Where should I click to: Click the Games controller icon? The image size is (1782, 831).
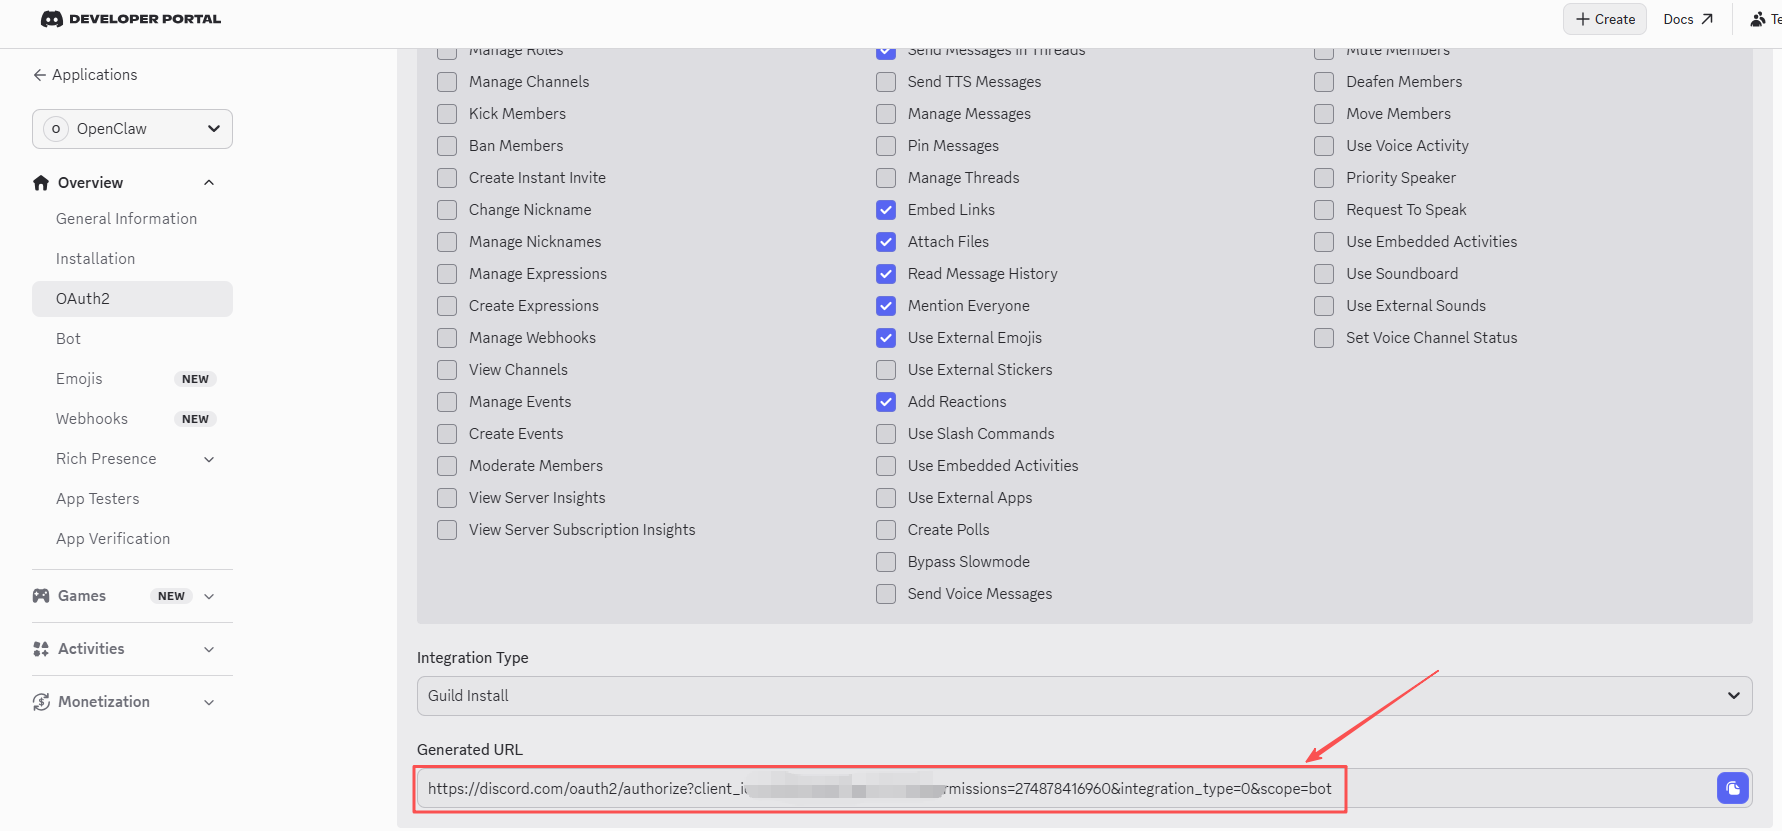point(41,596)
